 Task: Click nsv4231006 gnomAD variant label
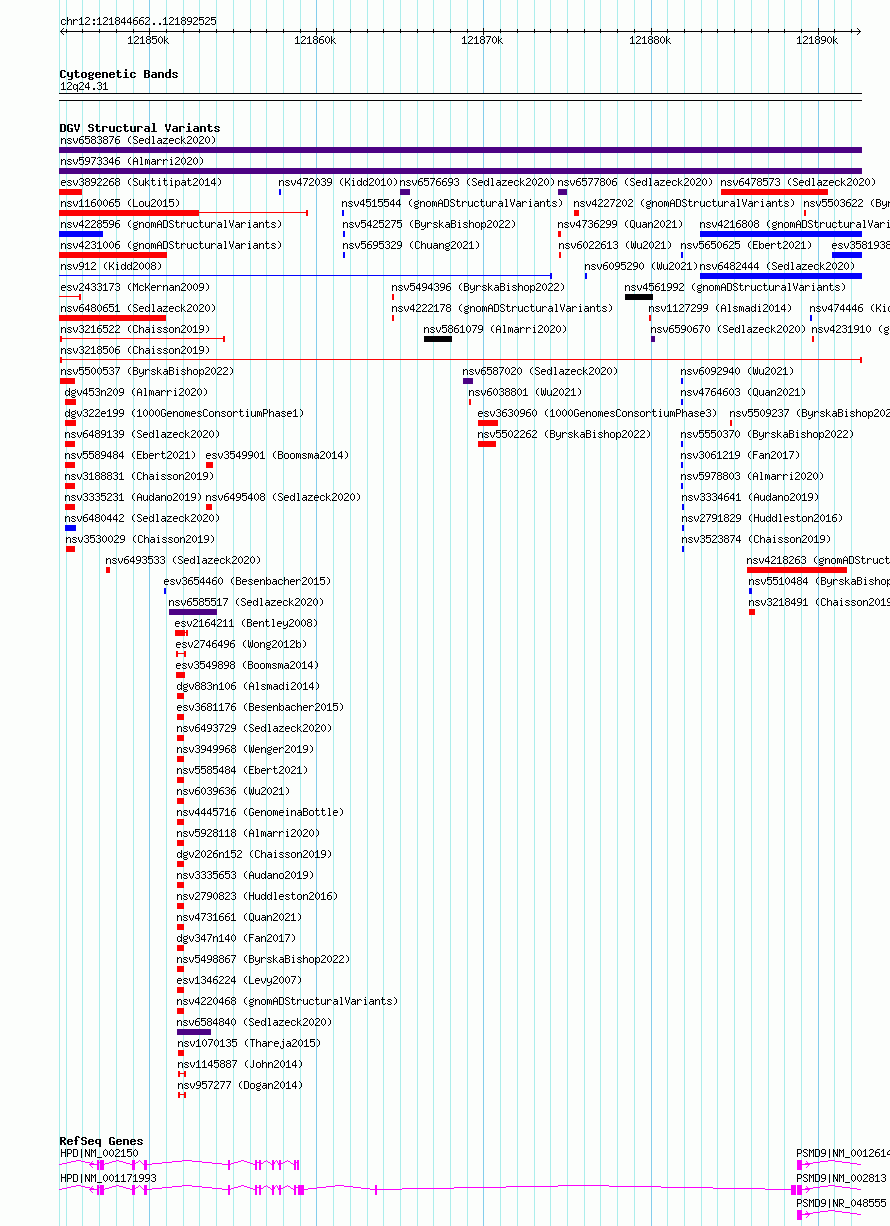[171, 245]
